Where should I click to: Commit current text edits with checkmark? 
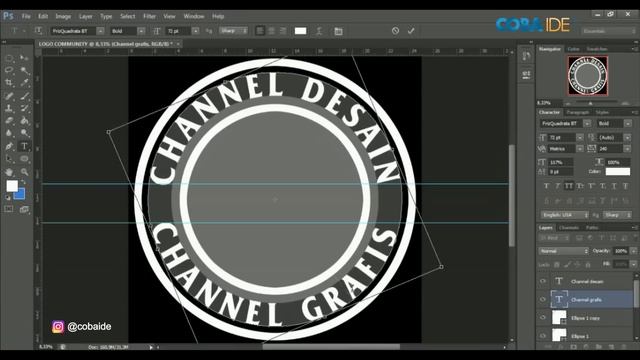click(x=411, y=31)
